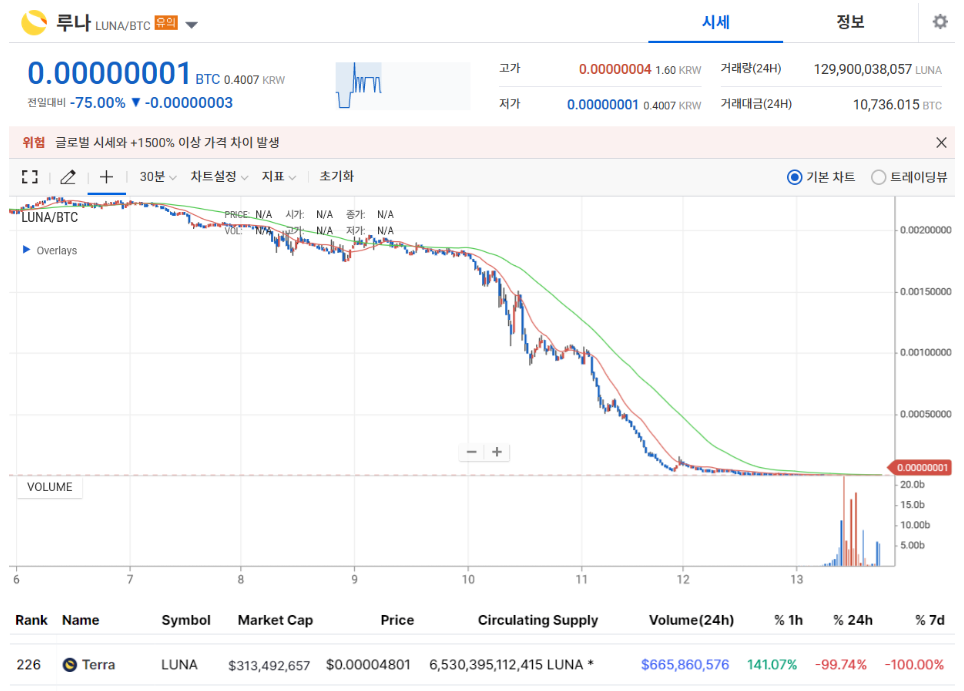Click the Terra name link
The width and height of the screenshot is (964, 691).
pos(98,665)
